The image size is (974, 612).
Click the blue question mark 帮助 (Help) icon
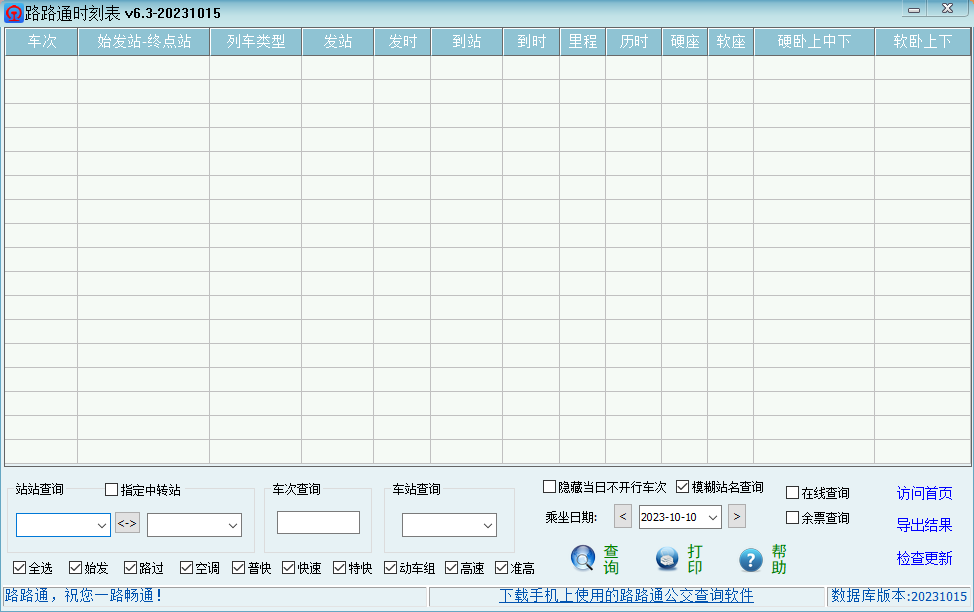coord(750,559)
